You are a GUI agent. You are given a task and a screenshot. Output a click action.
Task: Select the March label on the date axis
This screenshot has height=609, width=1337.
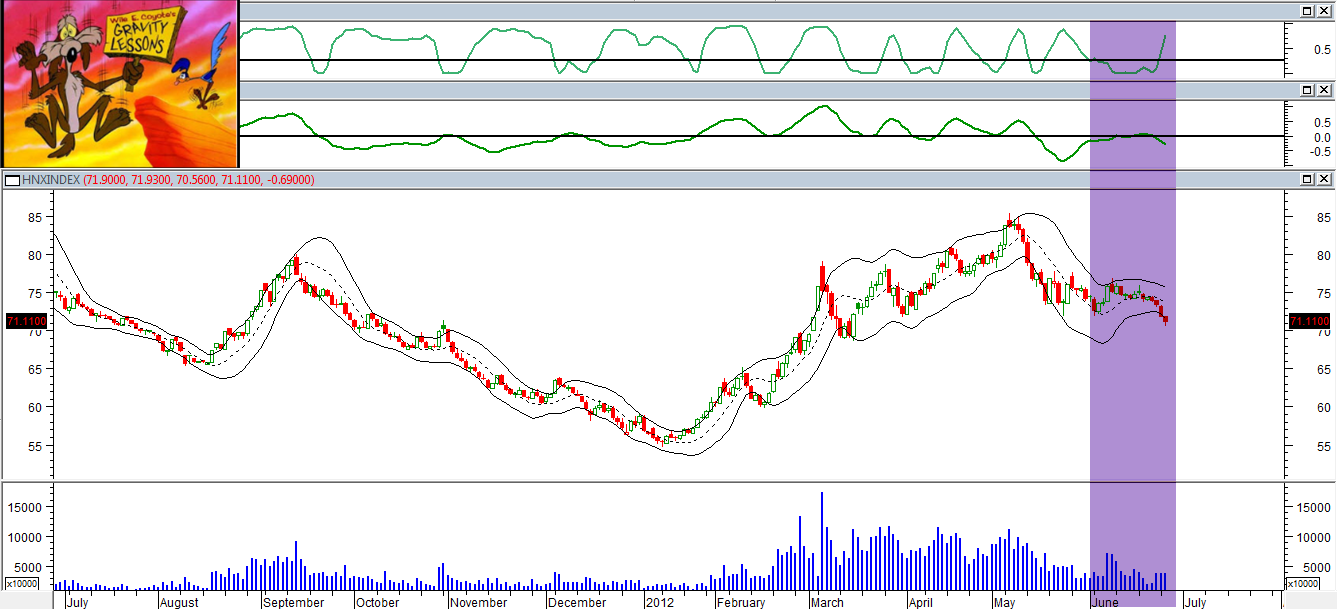click(x=827, y=602)
